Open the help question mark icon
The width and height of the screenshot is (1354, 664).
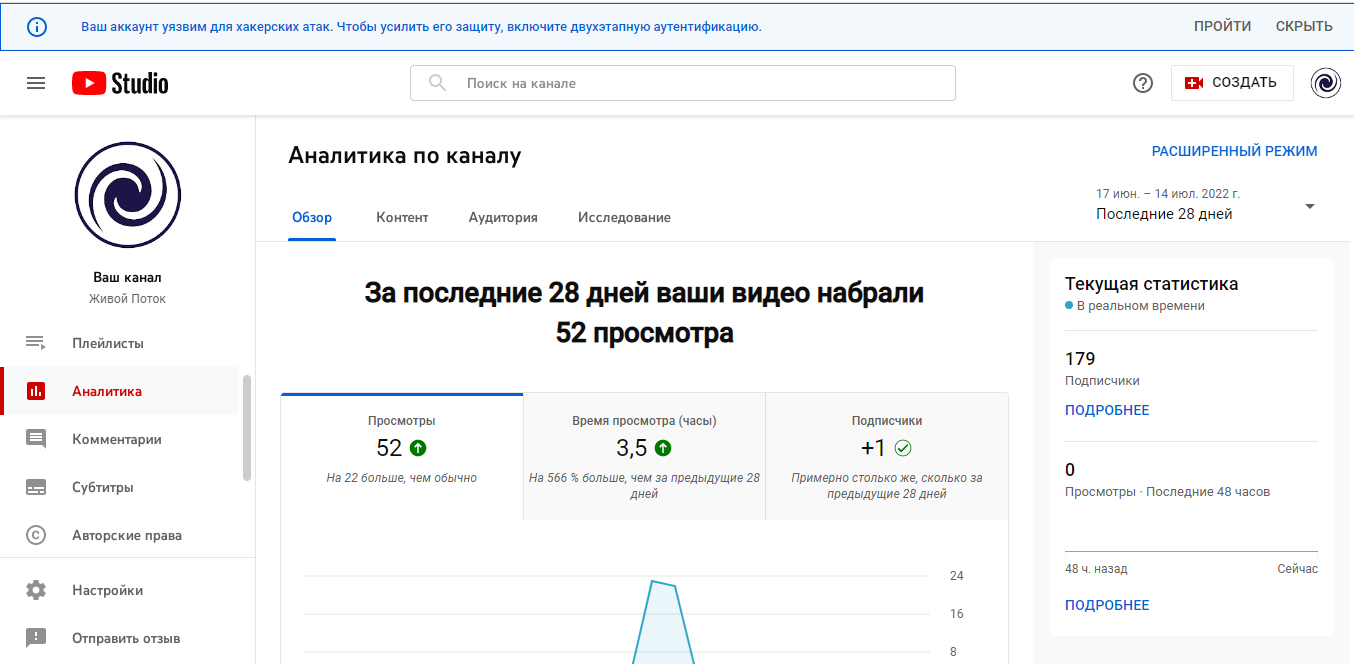click(x=1143, y=83)
